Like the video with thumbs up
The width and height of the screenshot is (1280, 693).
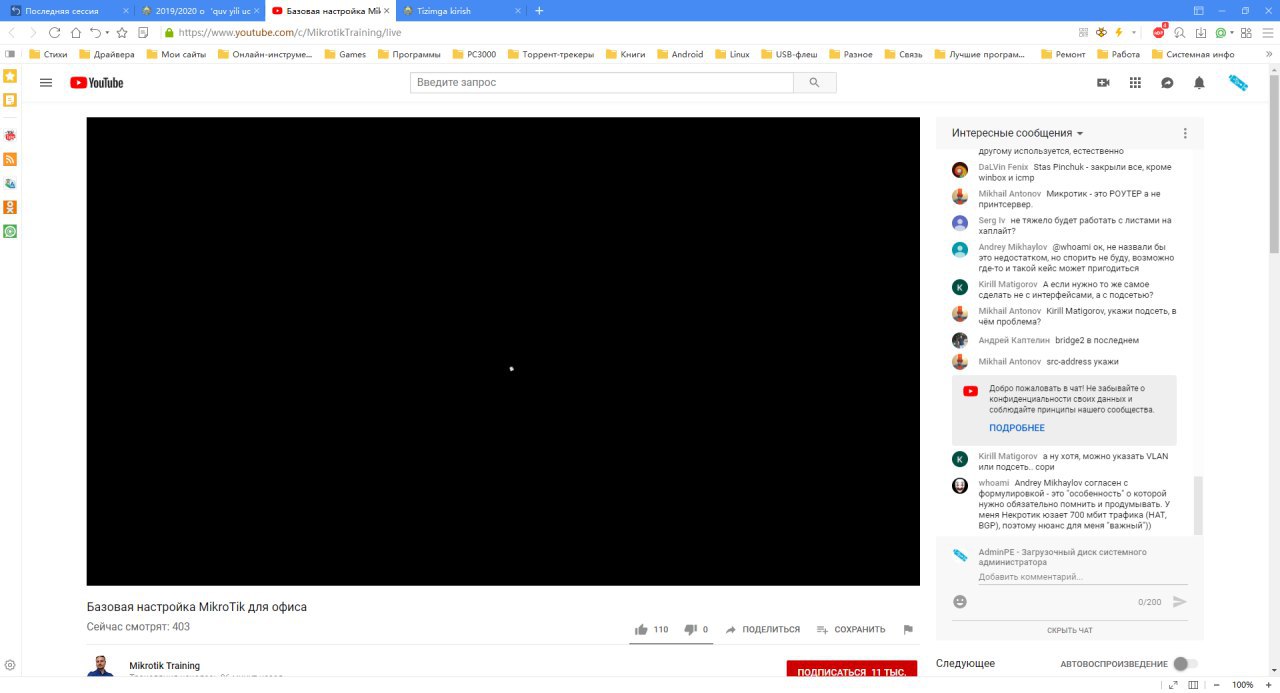click(641, 629)
